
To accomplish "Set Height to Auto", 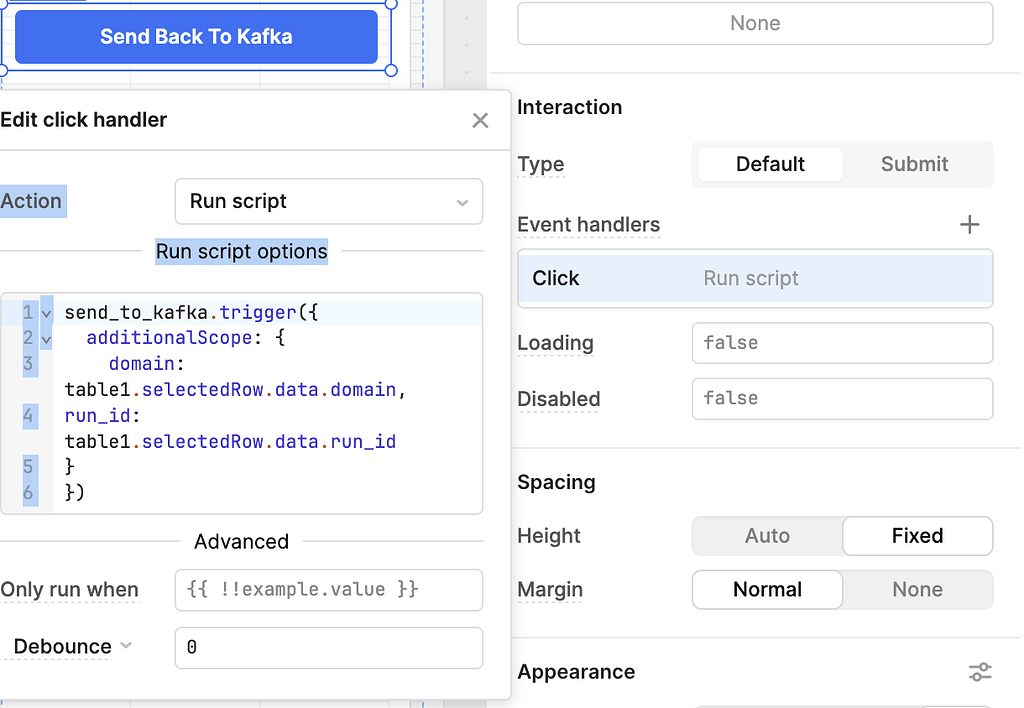I will coord(767,536).
